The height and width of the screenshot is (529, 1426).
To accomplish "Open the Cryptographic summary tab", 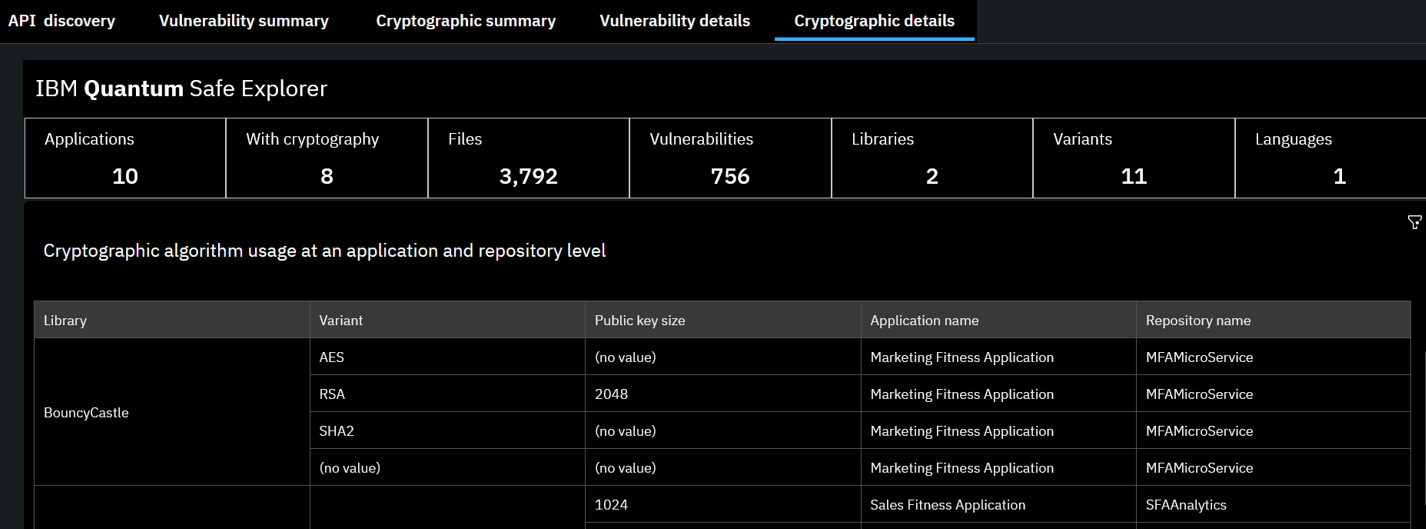I will [x=466, y=21].
